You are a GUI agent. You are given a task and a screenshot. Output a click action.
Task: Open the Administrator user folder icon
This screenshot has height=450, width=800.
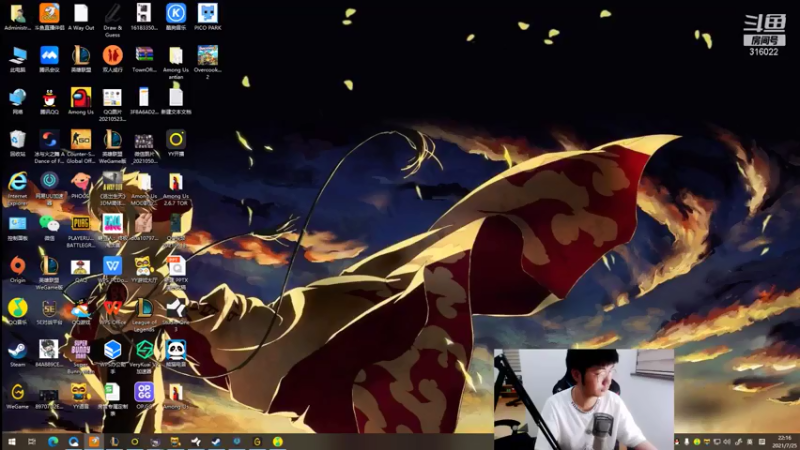click(x=17, y=14)
